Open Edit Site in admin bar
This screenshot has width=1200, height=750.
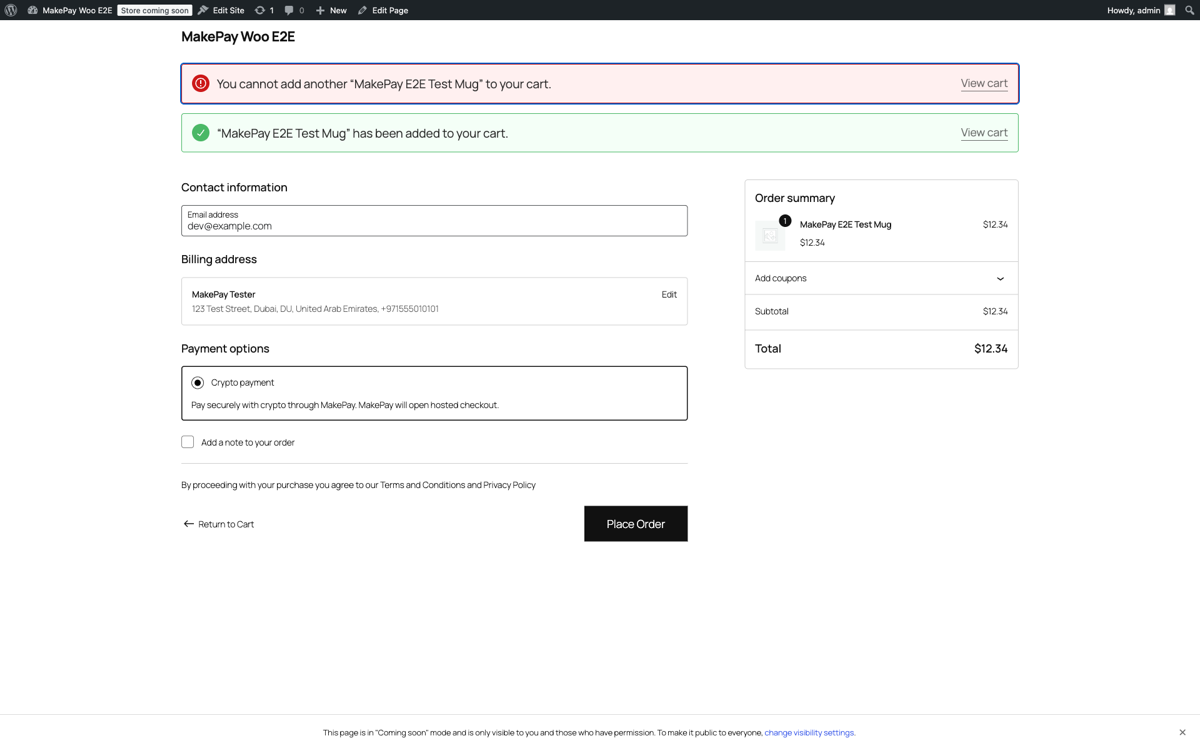tap(221, 10)
